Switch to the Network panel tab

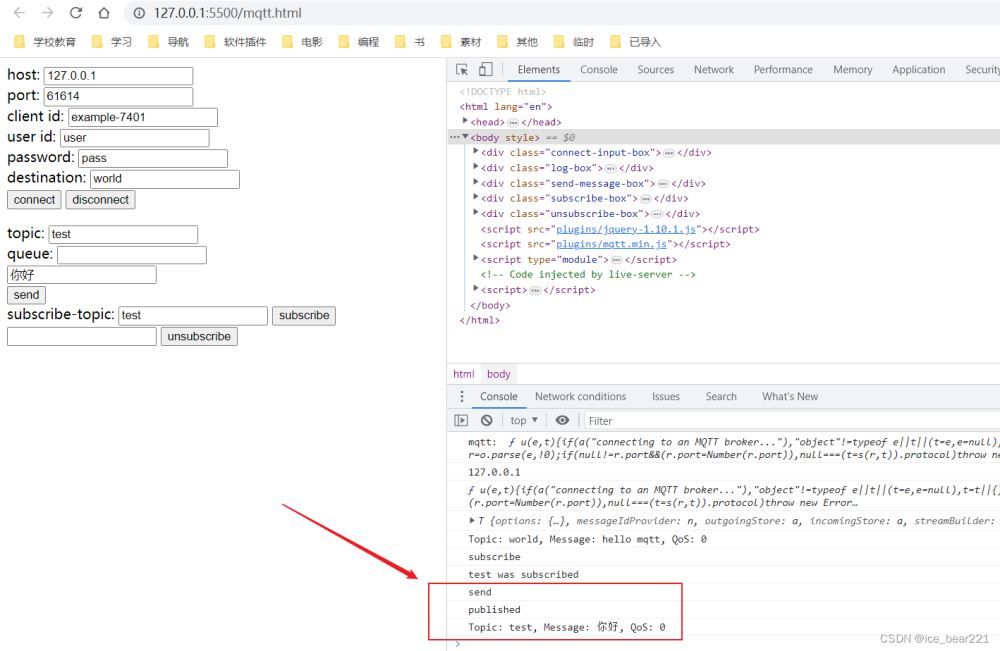pos(713,69)
